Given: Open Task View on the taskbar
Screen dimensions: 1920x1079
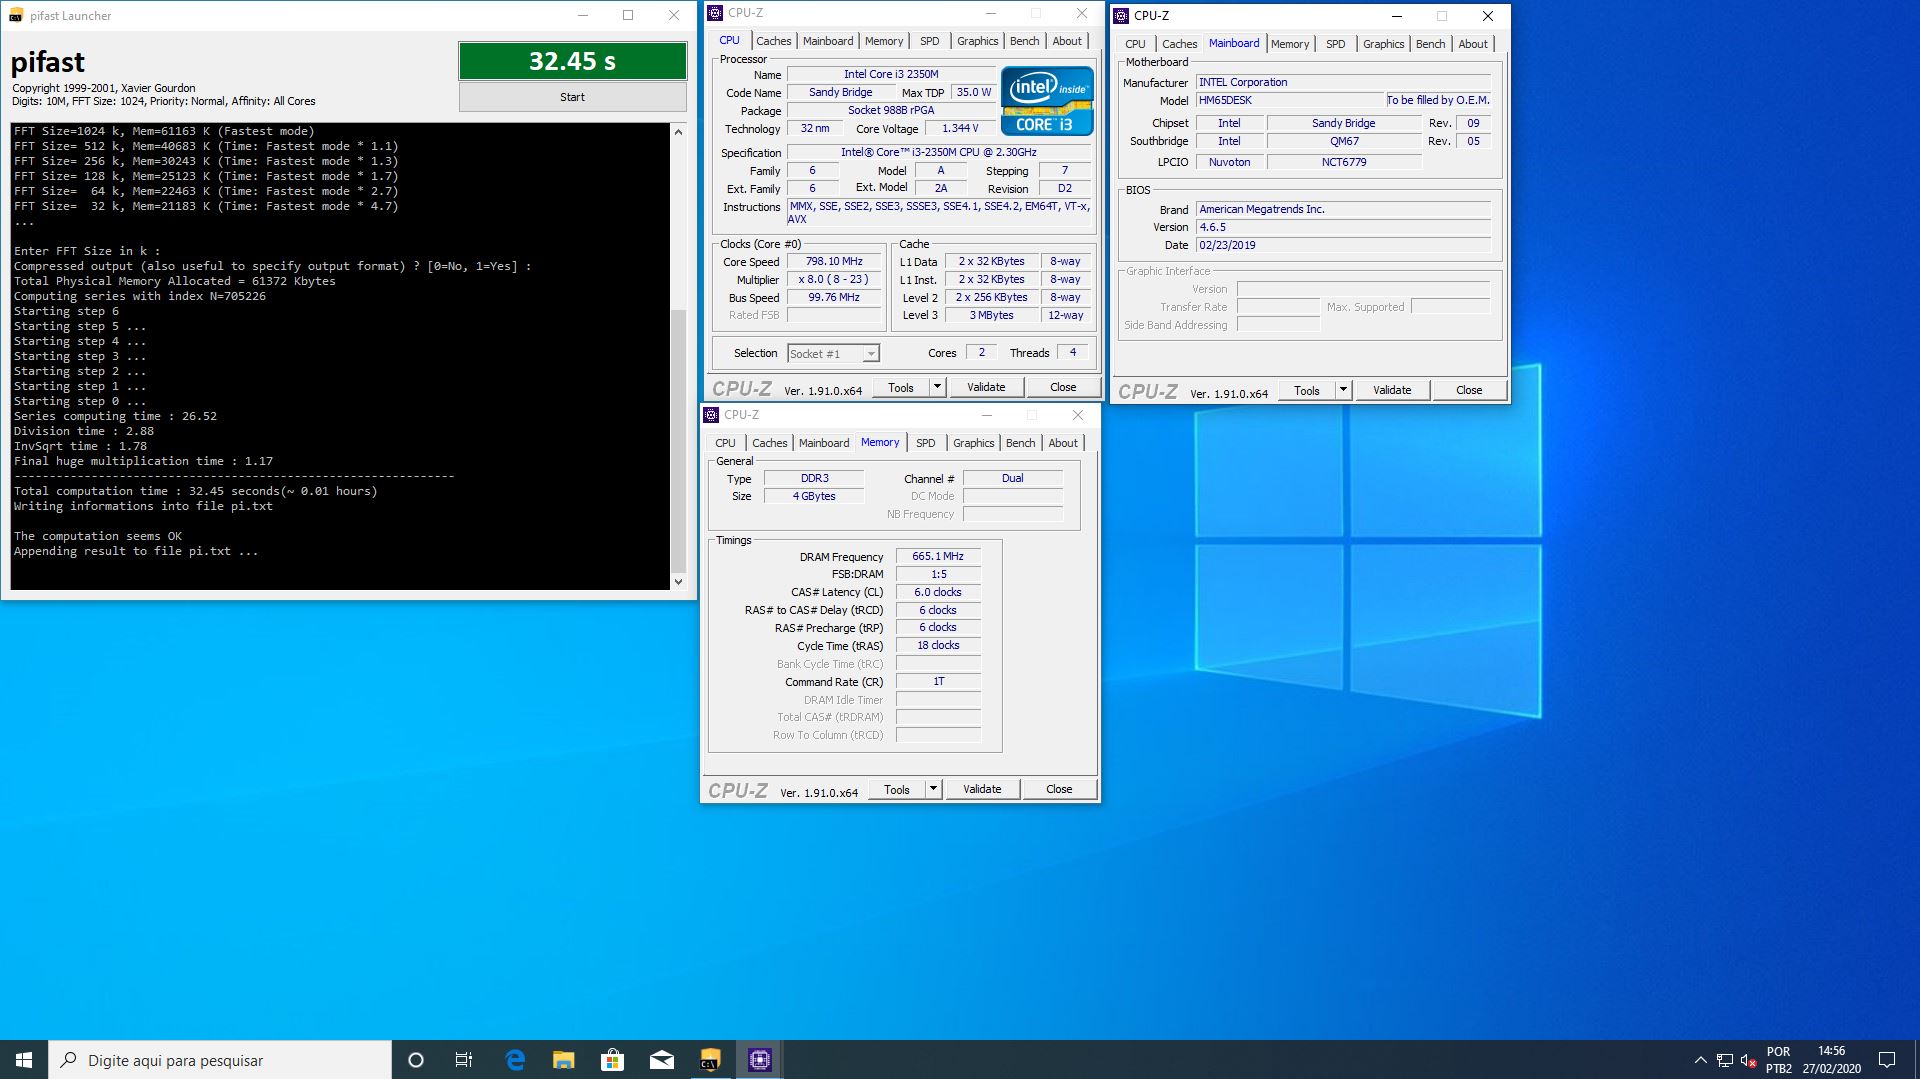Looking at the screenshot, I should [464, 1060].
